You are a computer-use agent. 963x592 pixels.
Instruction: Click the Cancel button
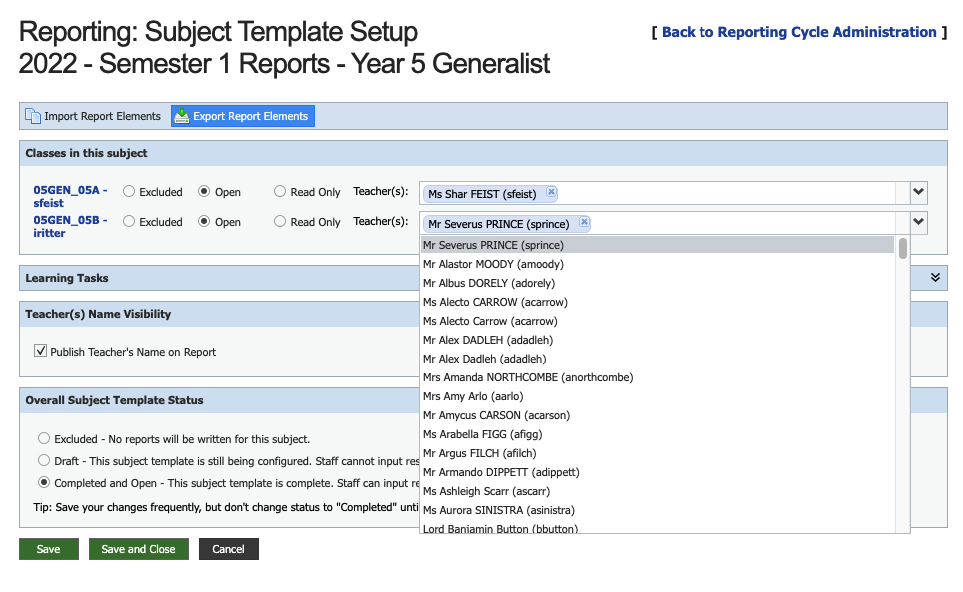(x=228, y=549)
